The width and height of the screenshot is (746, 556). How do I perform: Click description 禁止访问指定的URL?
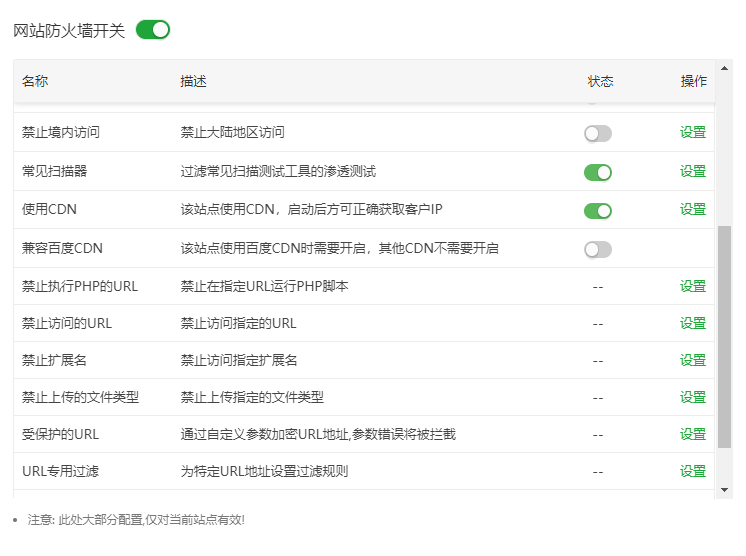tap(238, 323)
